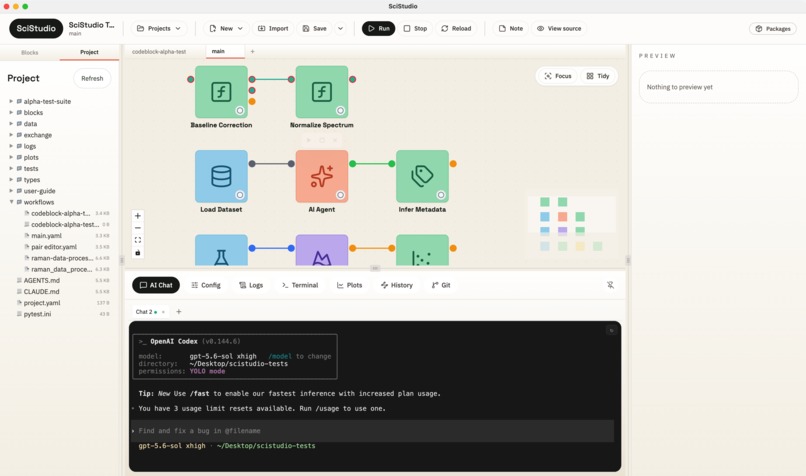806x476 pixels.
Task: Open the dropdown arrow beside Save
Action: 340,28
